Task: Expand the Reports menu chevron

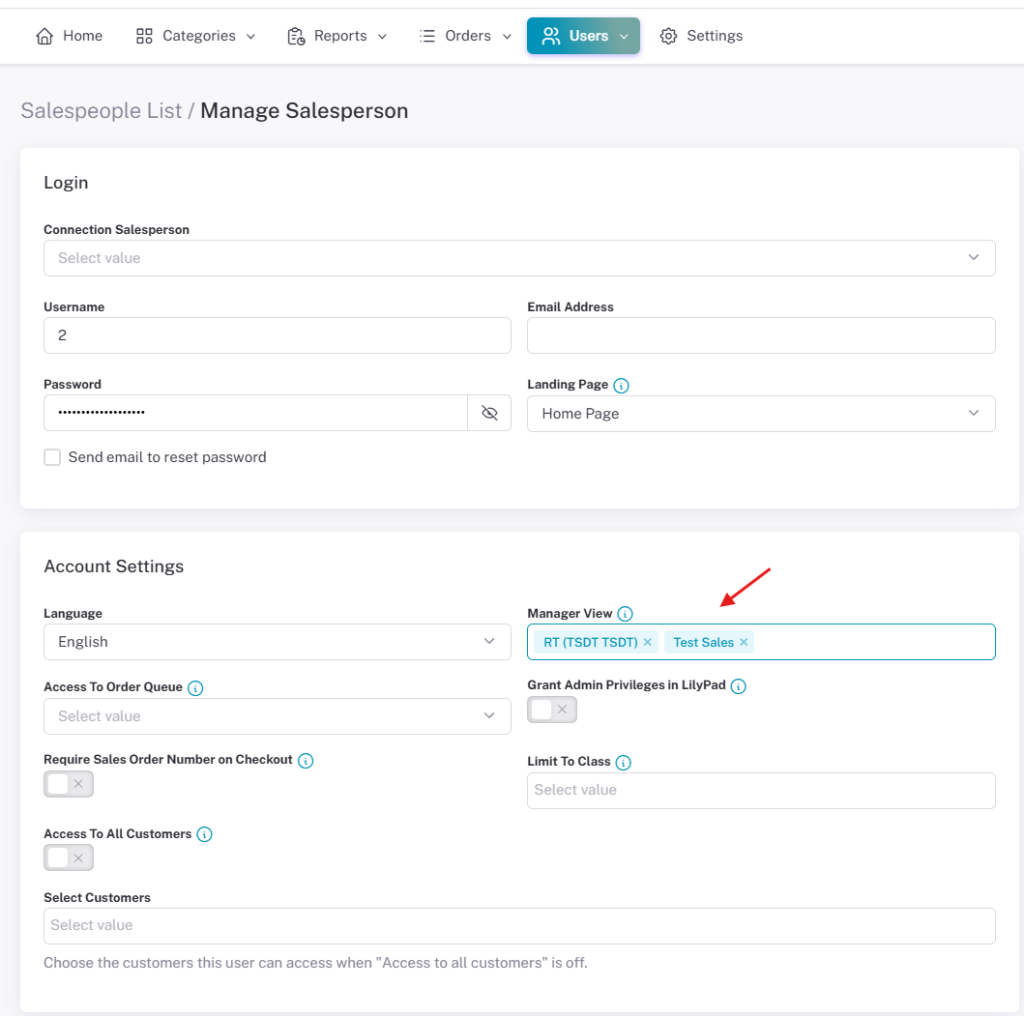Action: coord(383,37)
